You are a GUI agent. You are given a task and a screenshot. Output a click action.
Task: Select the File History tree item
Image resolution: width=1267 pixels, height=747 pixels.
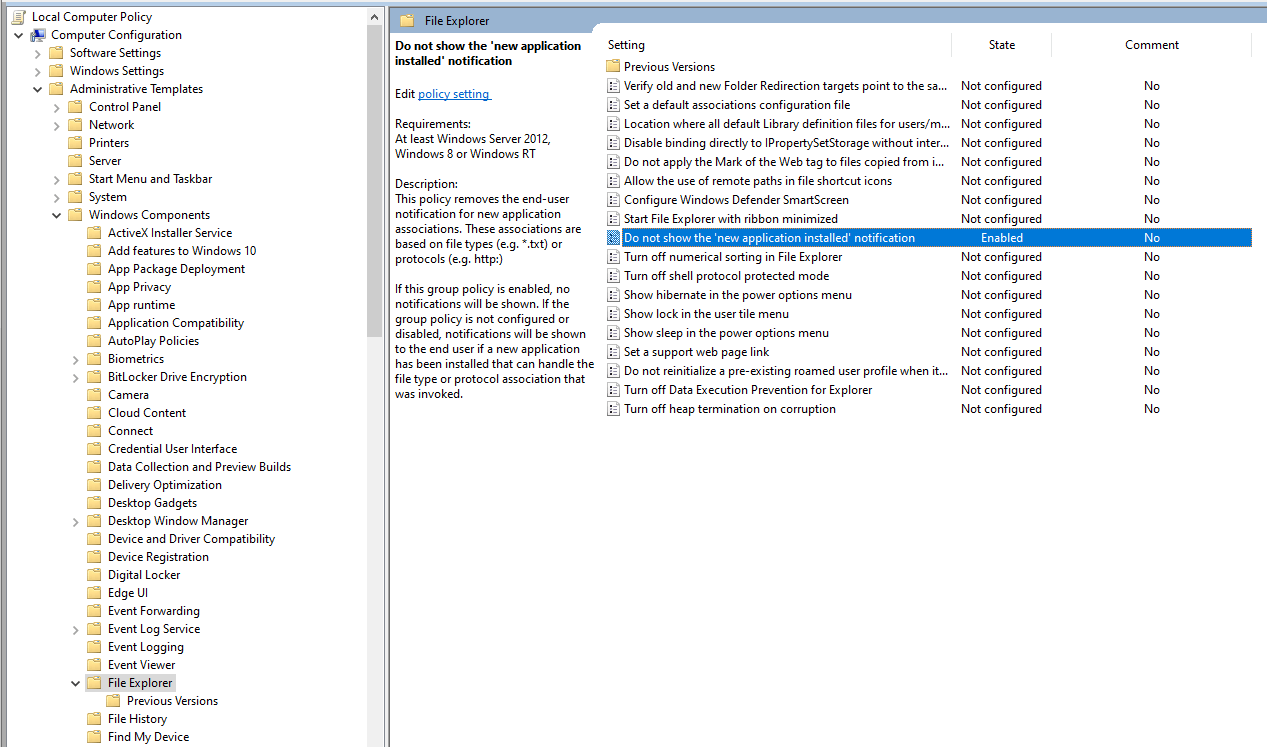(137, 719)
